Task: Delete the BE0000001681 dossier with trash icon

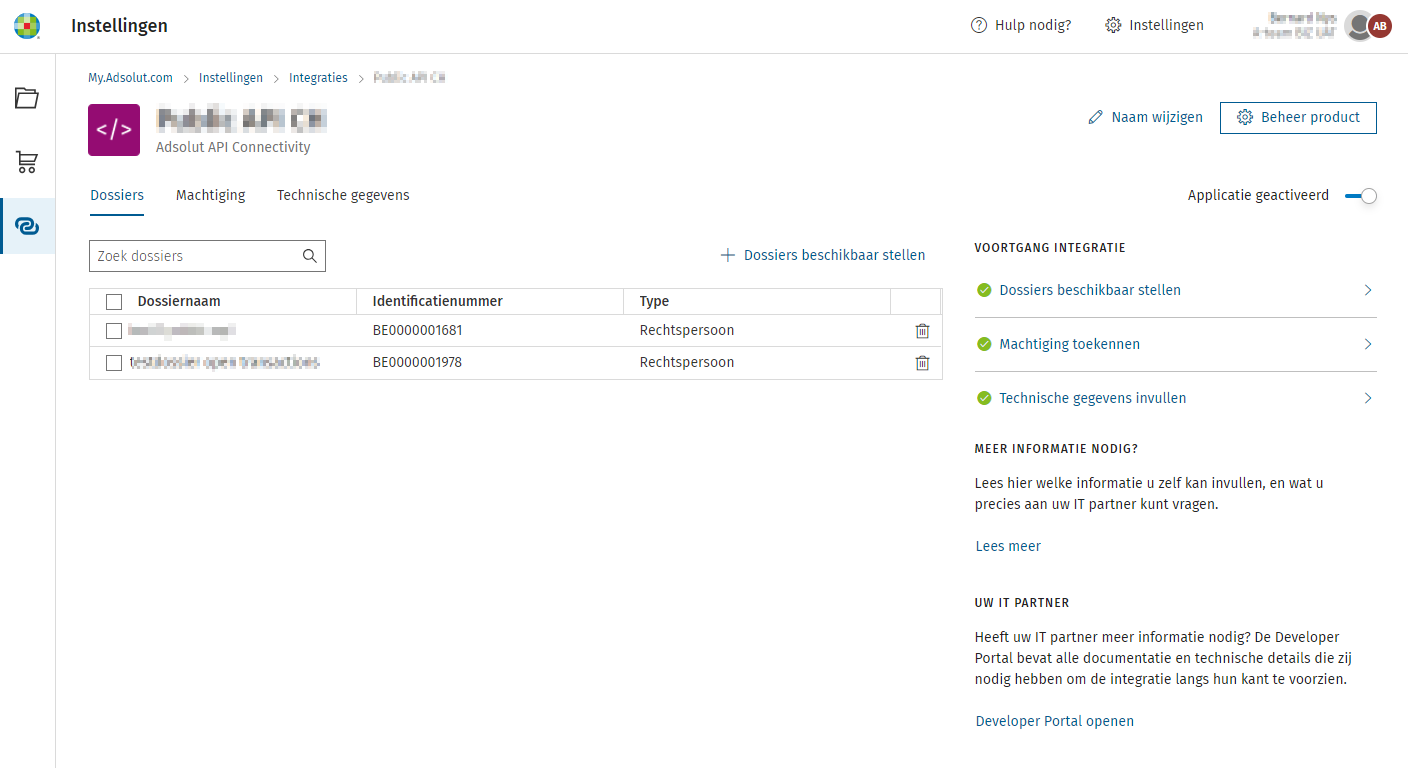Action: click(922, 331)
